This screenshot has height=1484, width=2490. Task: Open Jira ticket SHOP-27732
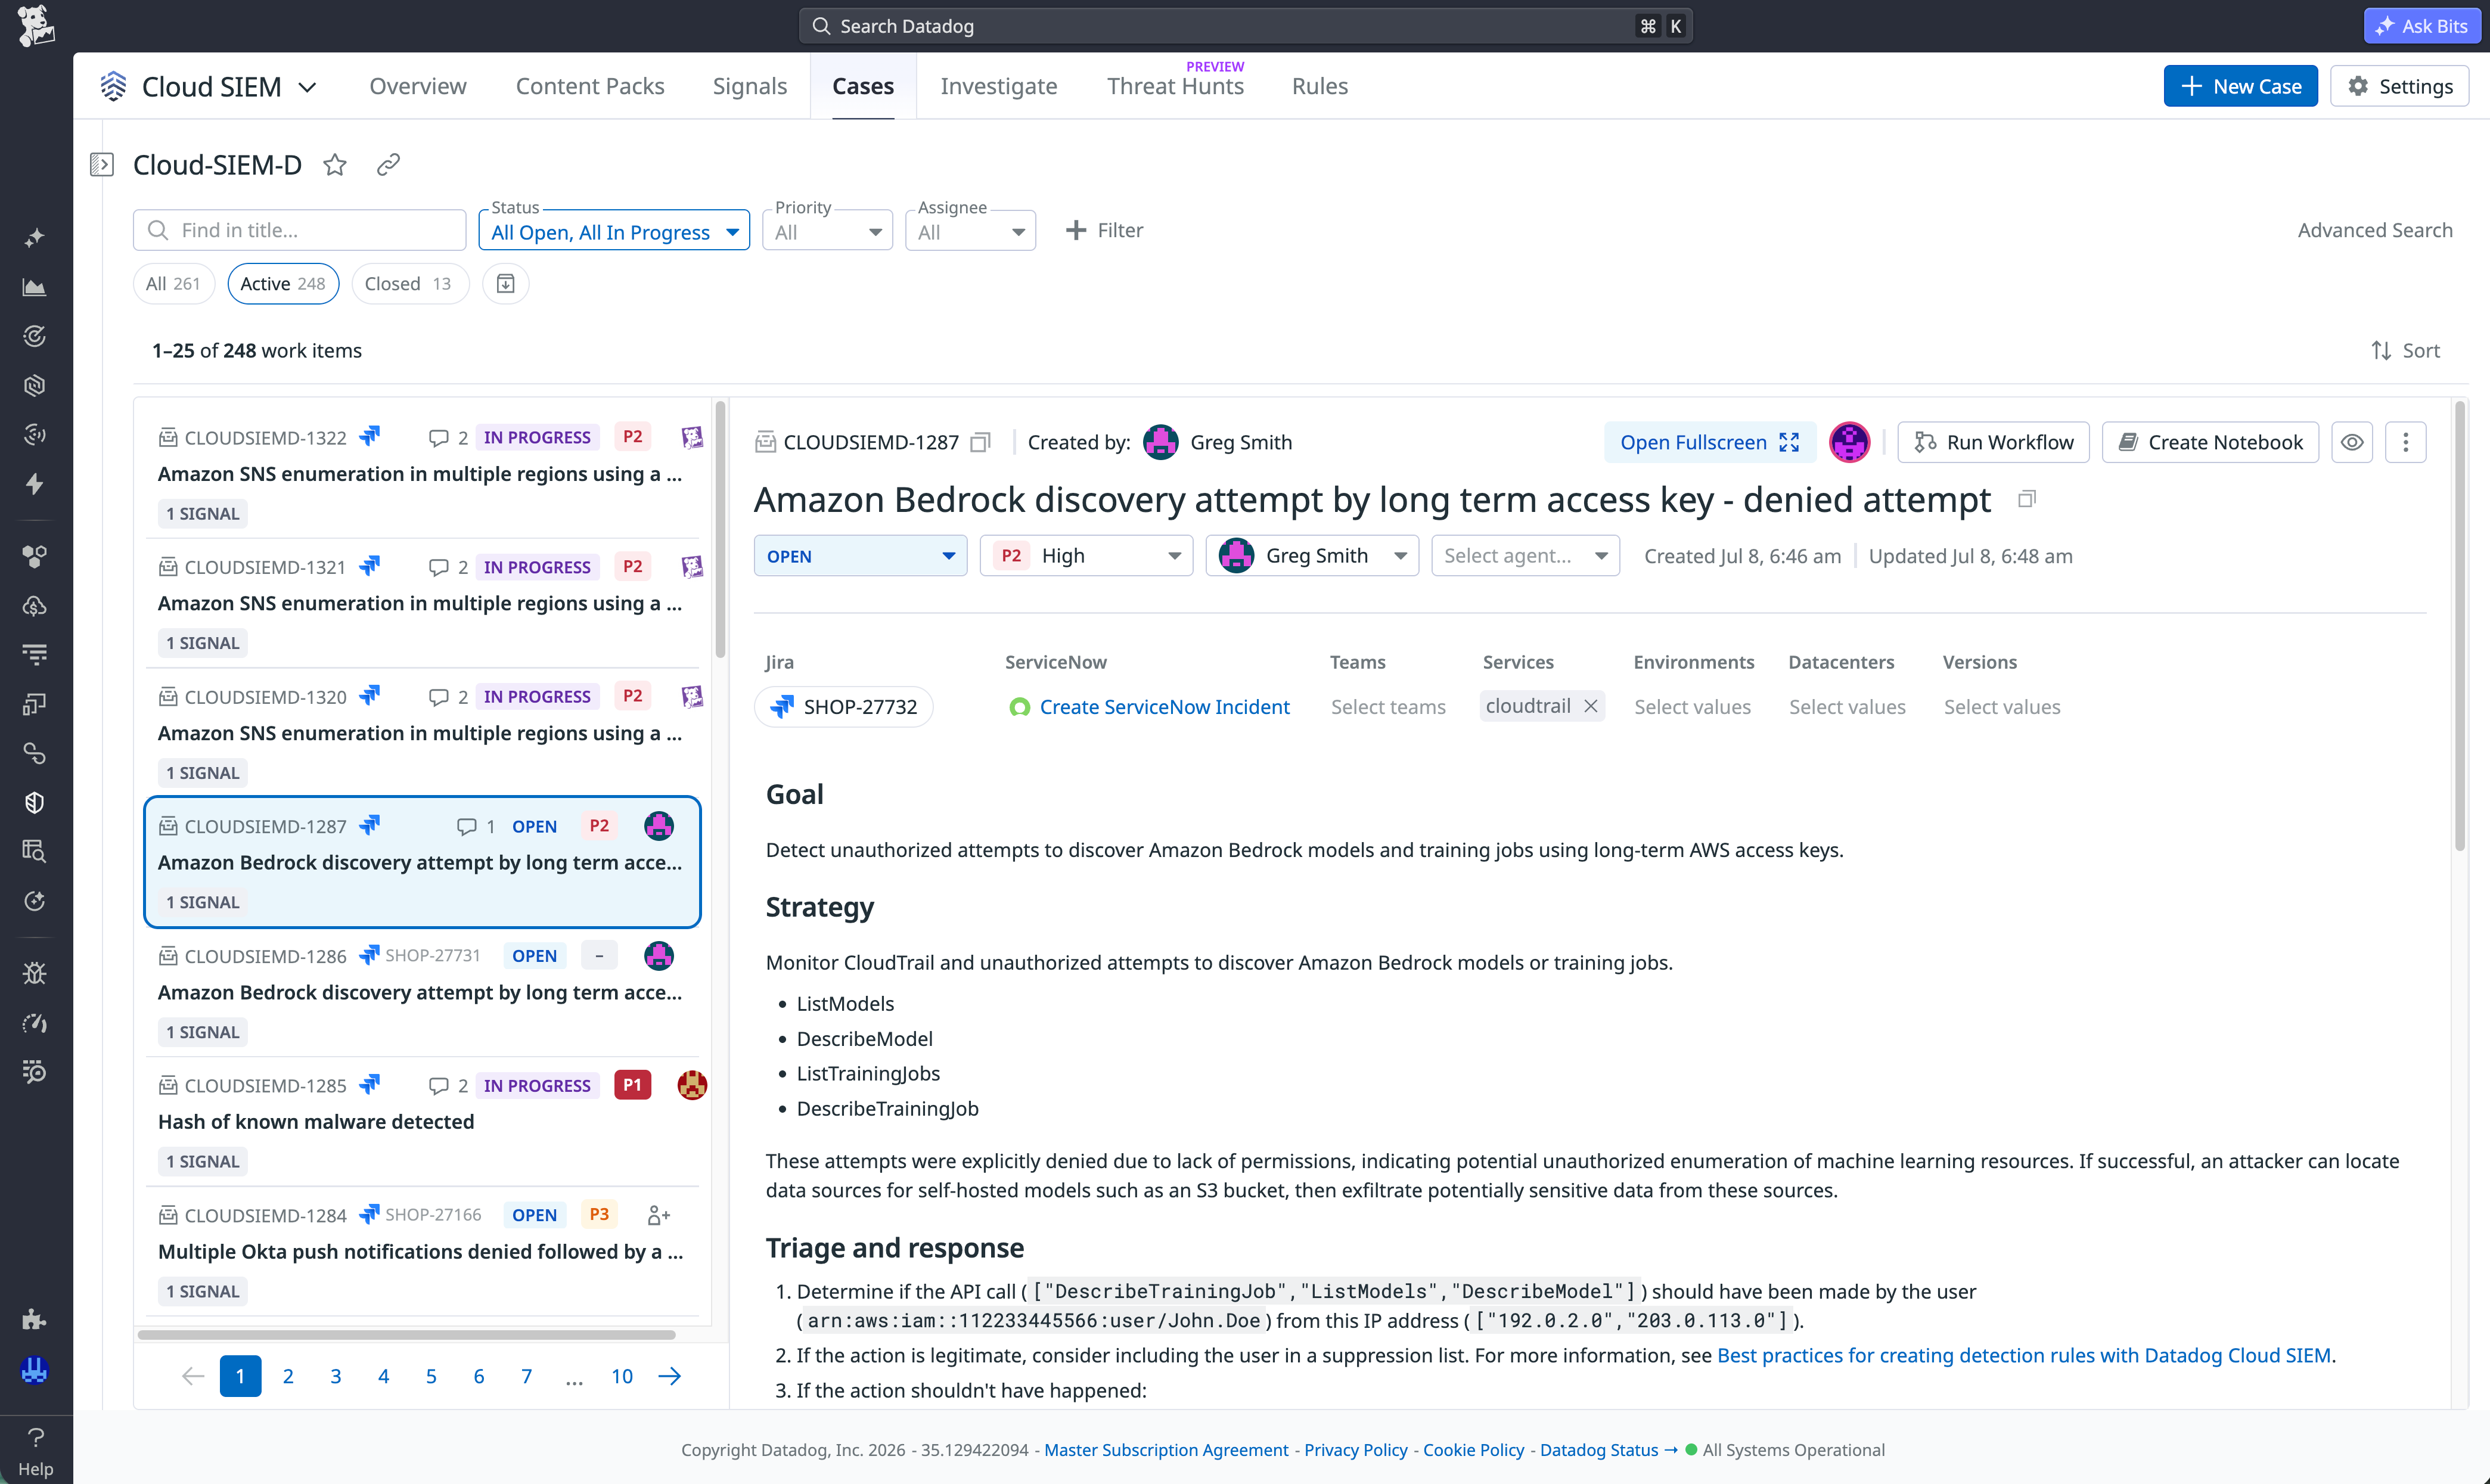pos(844,707)
